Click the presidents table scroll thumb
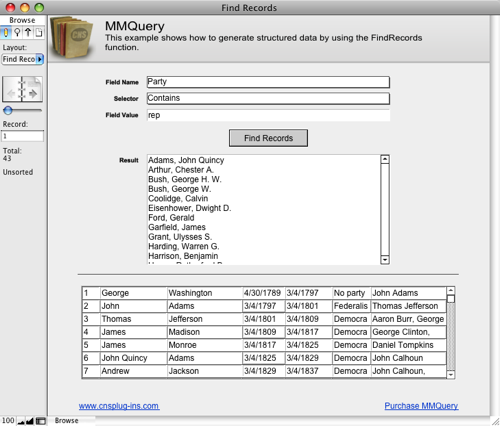Screen dimensions: 500x426 click(451, 299)
